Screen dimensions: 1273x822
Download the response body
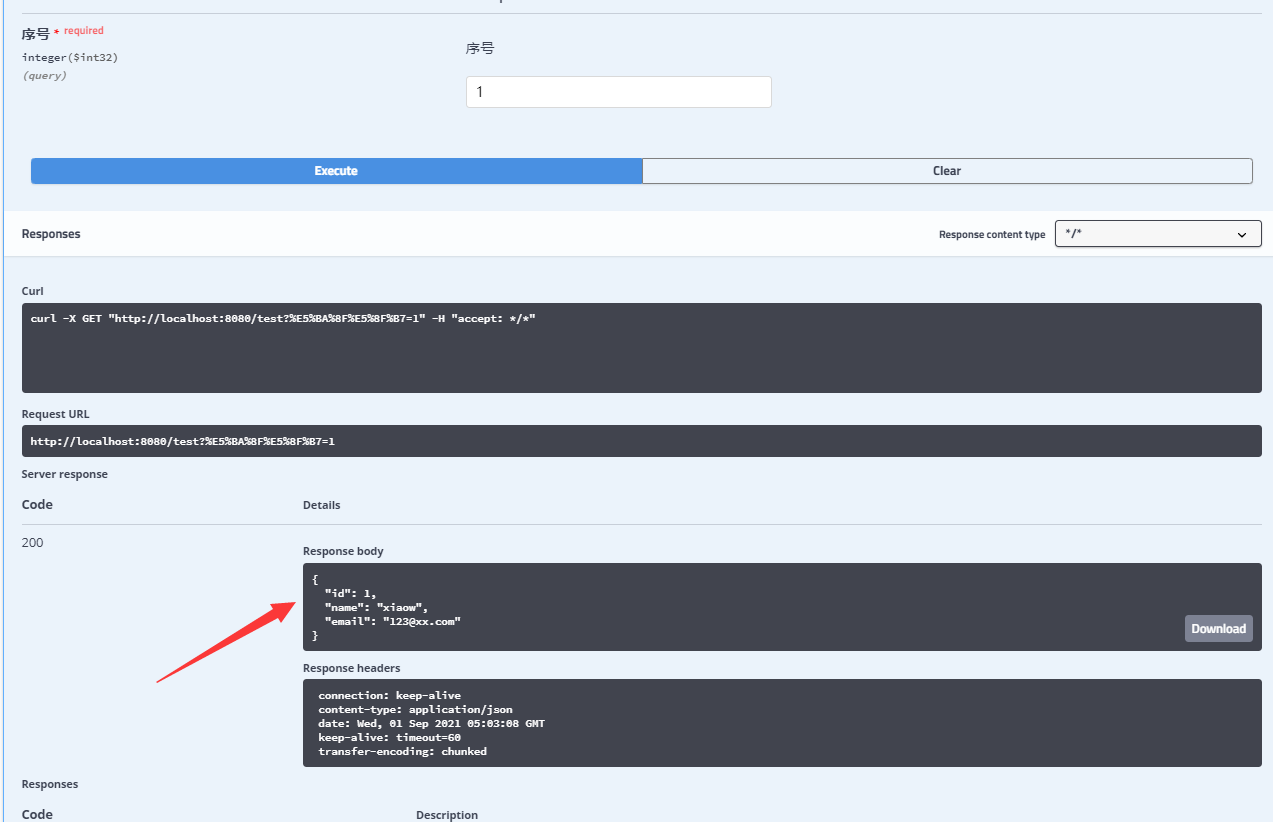tap(1218, 628)
